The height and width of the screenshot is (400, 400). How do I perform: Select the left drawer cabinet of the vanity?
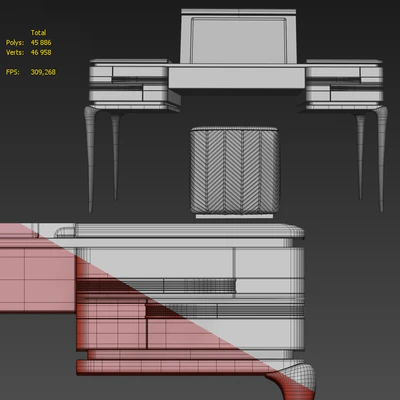(133, 85)
